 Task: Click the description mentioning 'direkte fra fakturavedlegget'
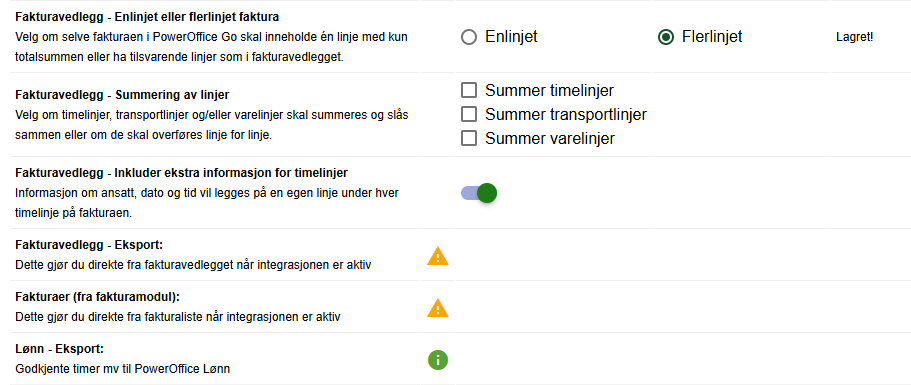193,265
